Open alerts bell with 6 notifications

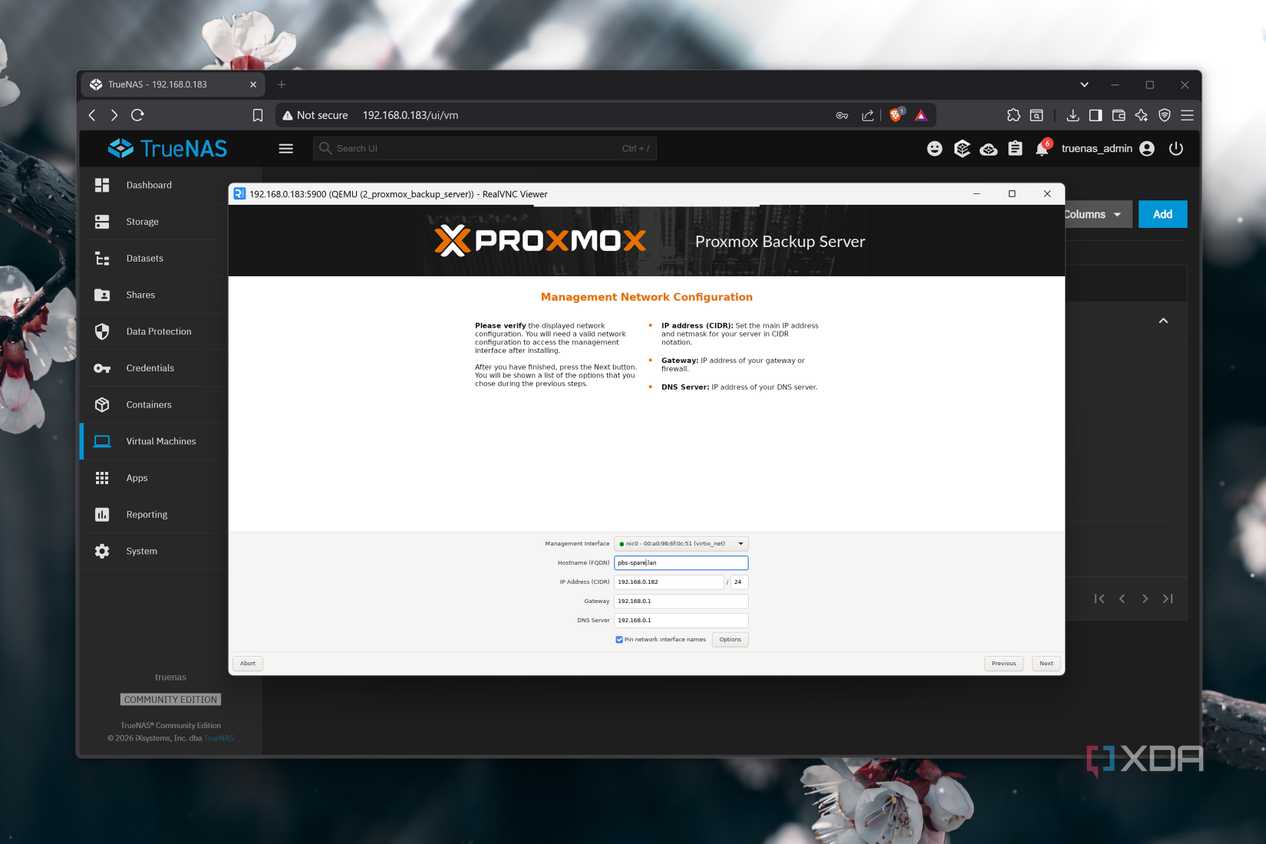[x=1042, y=149]
